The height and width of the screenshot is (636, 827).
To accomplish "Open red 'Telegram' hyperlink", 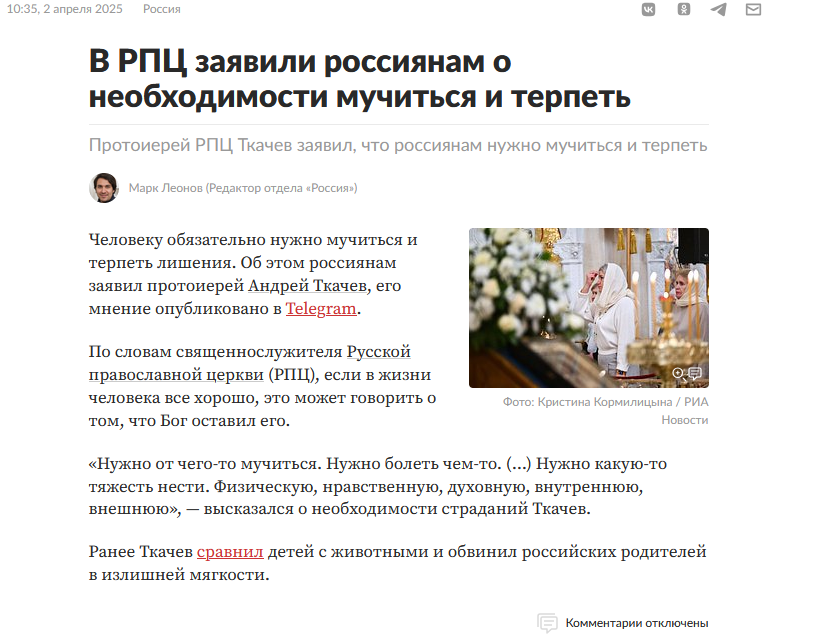I will click(321, 309).
